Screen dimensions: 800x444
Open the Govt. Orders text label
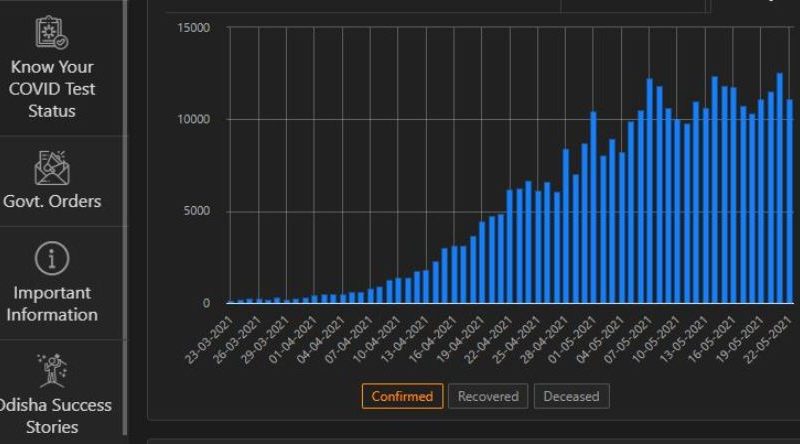(51, 201)
